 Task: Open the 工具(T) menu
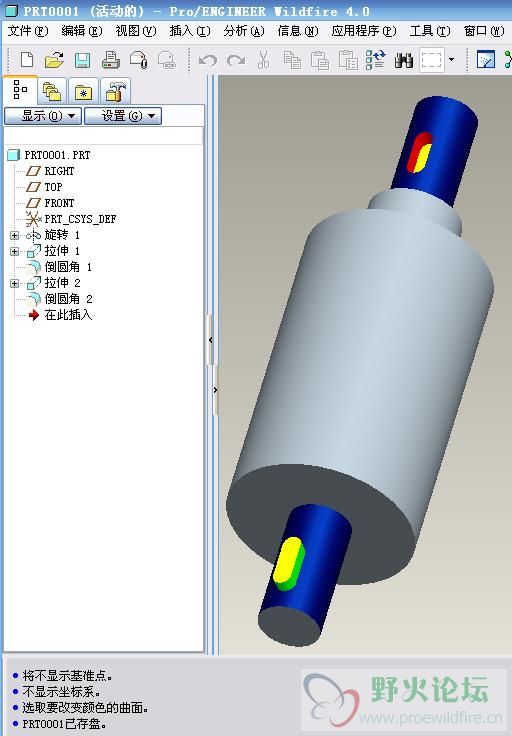point(430,31)
